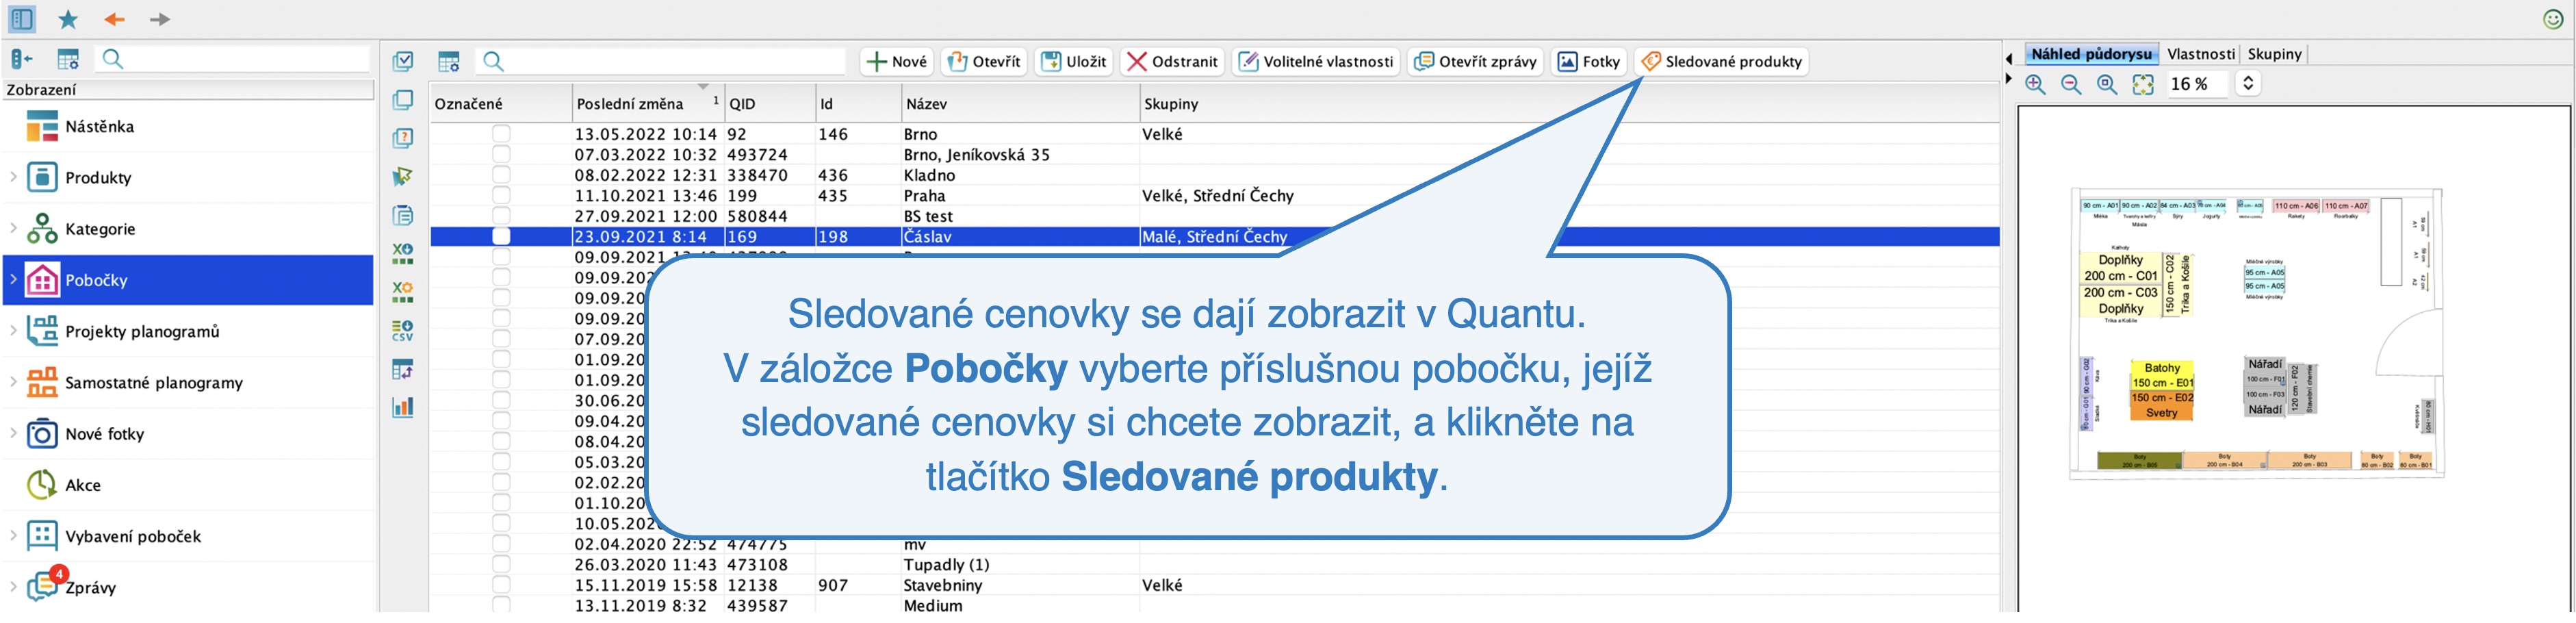The height and width of the screenshot is (623, 2576).
Task: Tick the checkbox for Praha row
Action: coord(501,195)
